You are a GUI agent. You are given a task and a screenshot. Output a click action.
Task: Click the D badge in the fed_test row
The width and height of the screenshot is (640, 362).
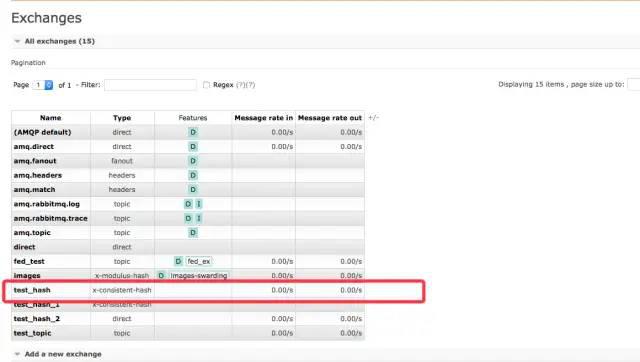(x=178, y=261)
